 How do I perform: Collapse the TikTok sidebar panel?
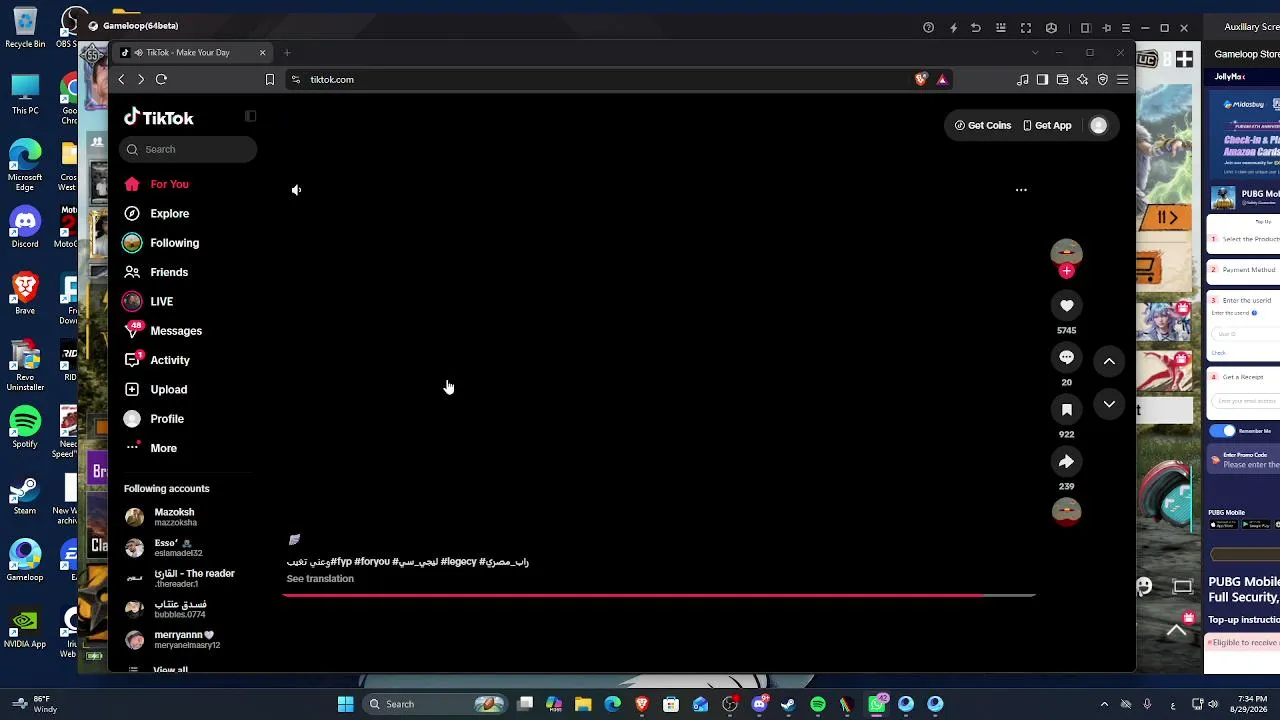[250, 116]
